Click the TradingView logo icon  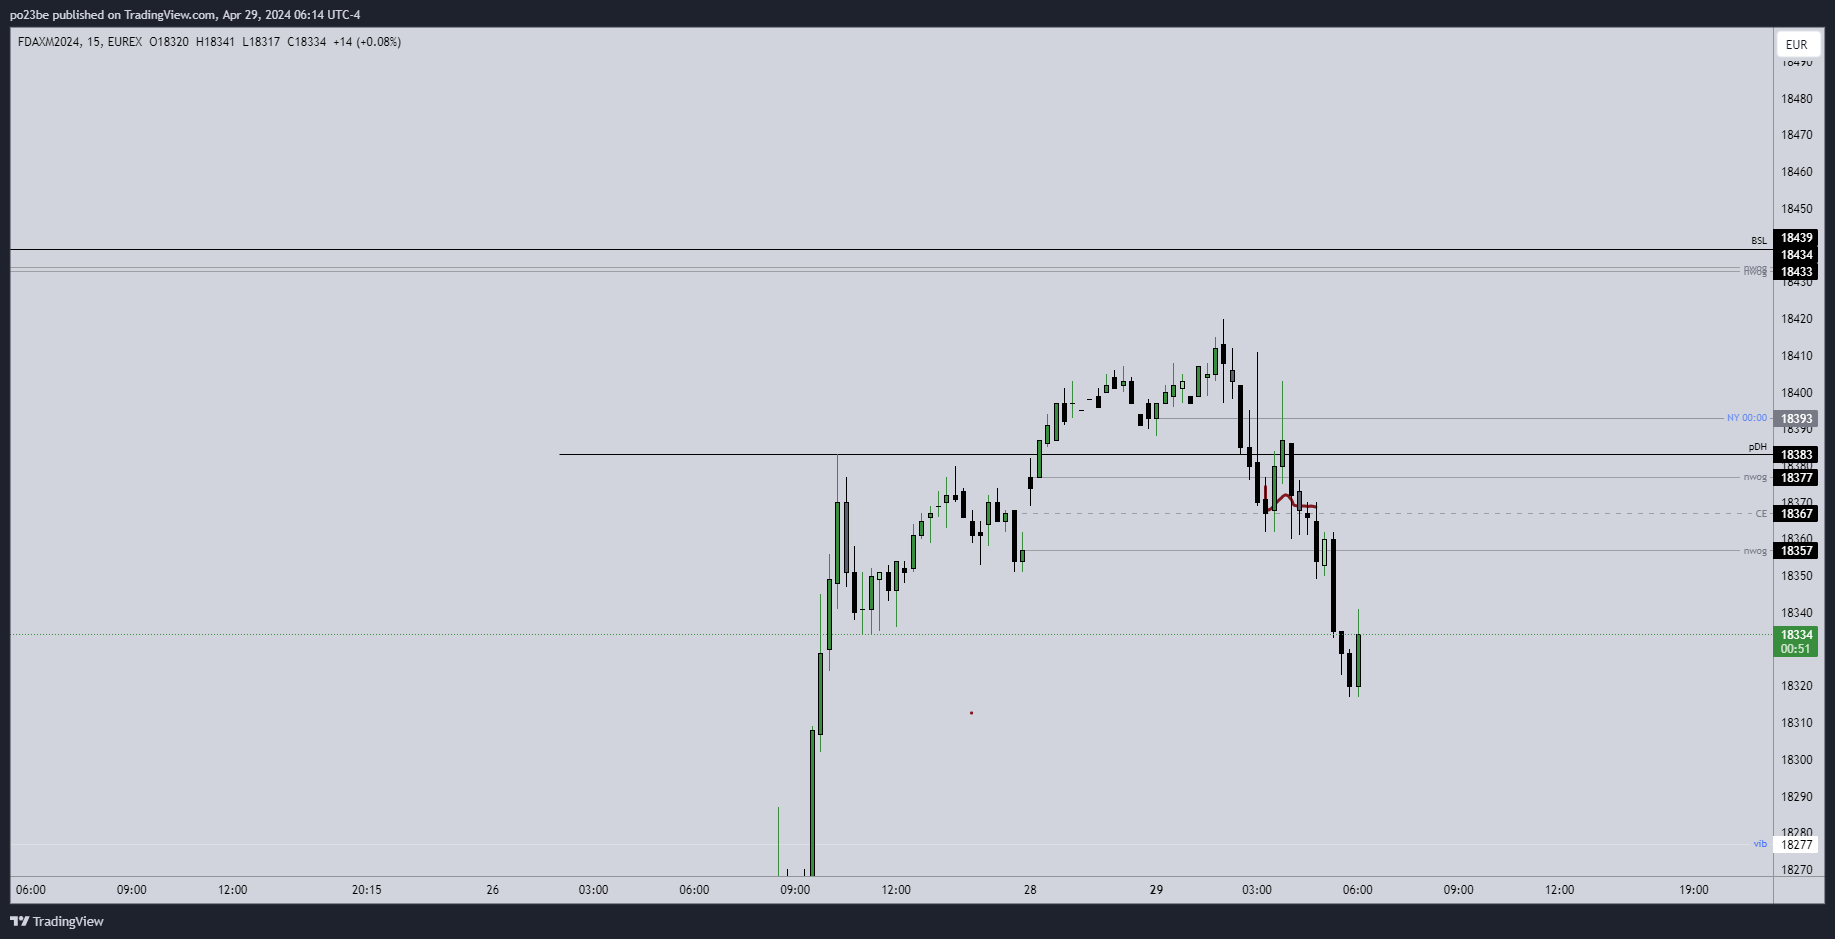19,921
